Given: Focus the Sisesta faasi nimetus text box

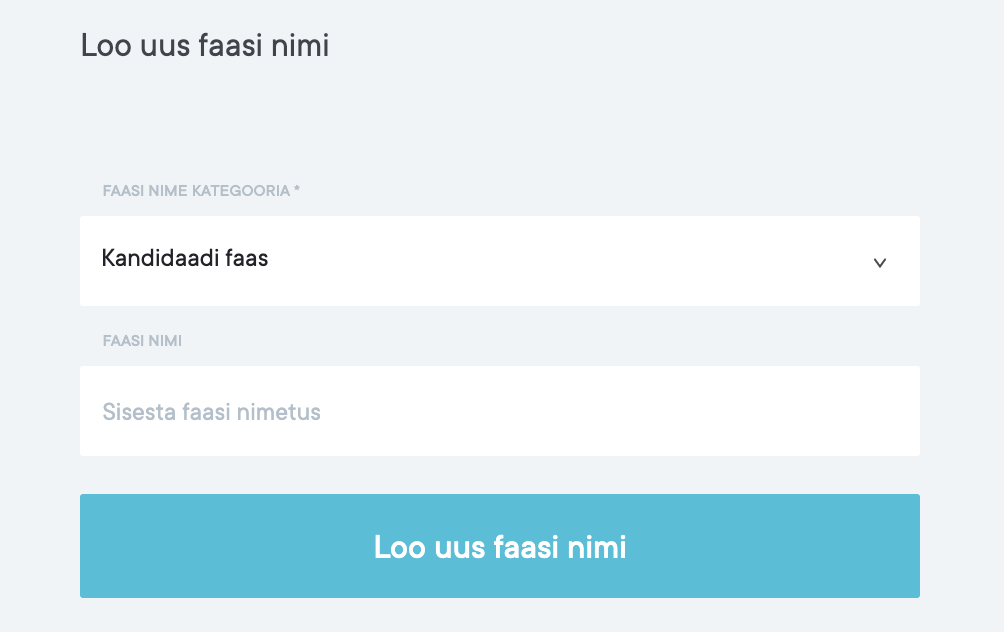Looking at the screenshot, I should [499, 411].
